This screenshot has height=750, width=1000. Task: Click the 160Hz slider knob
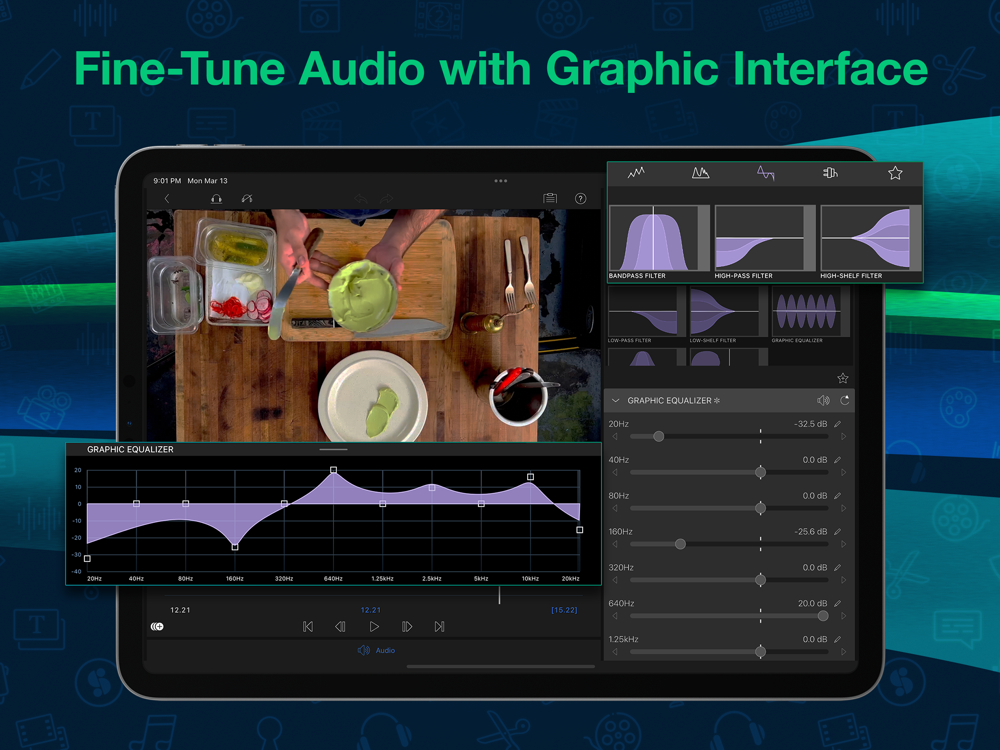click(x=680, y=544)
